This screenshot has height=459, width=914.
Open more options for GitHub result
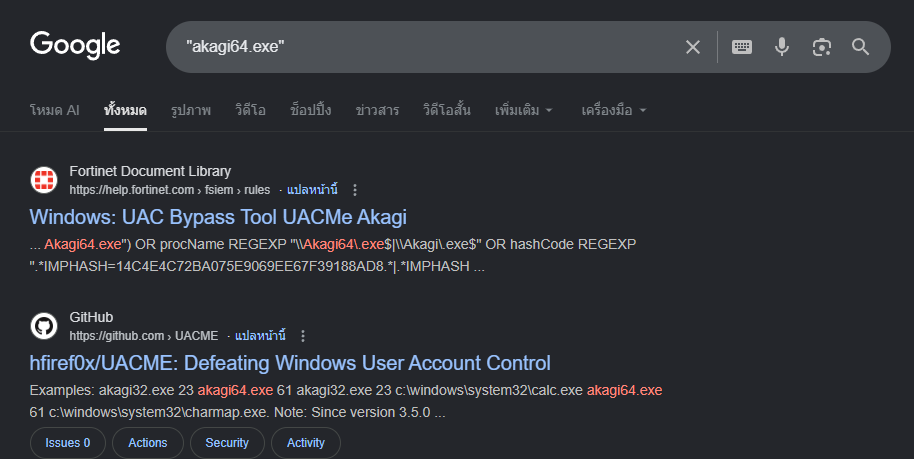[x=303, y=336]
